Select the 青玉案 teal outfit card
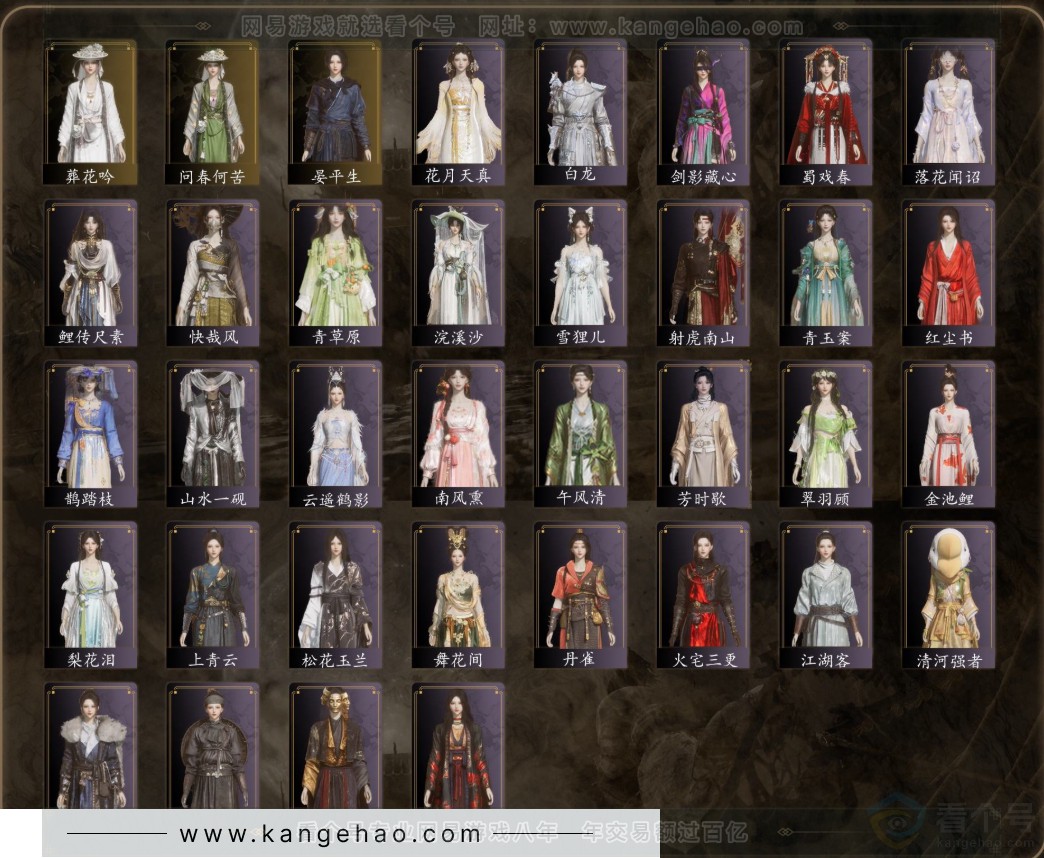1044x858 pixels. tap(825, 273)
